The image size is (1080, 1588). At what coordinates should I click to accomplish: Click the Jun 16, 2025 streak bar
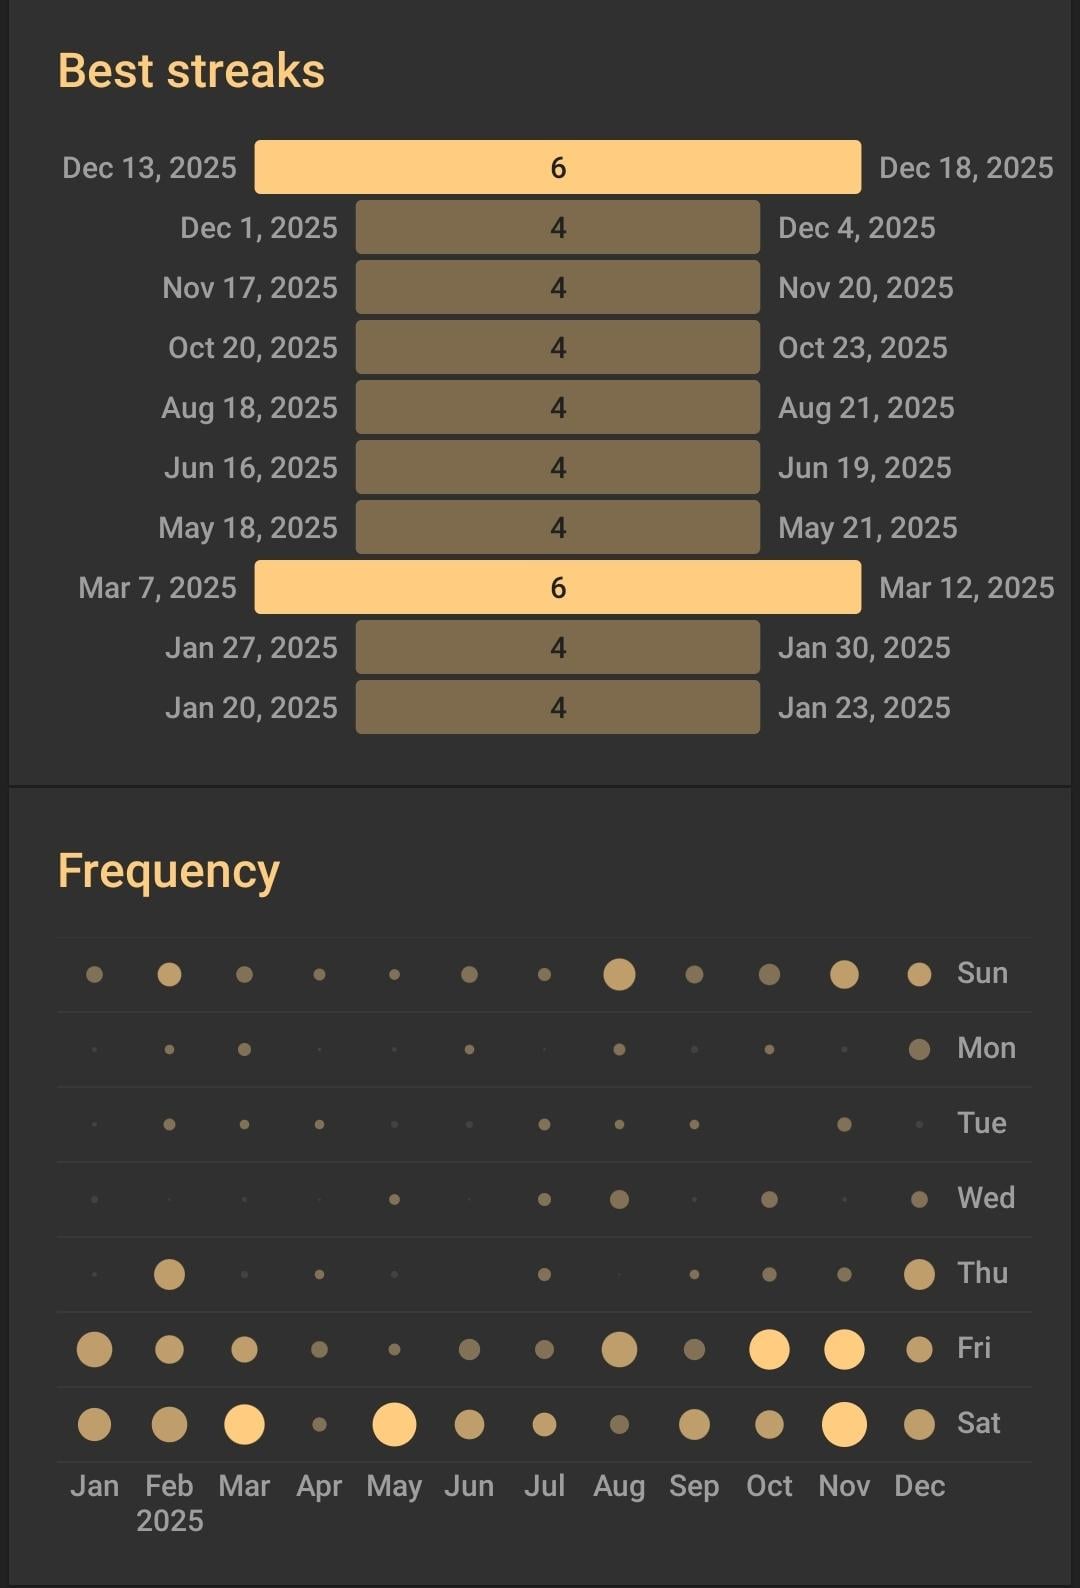[x=557, y=467]
